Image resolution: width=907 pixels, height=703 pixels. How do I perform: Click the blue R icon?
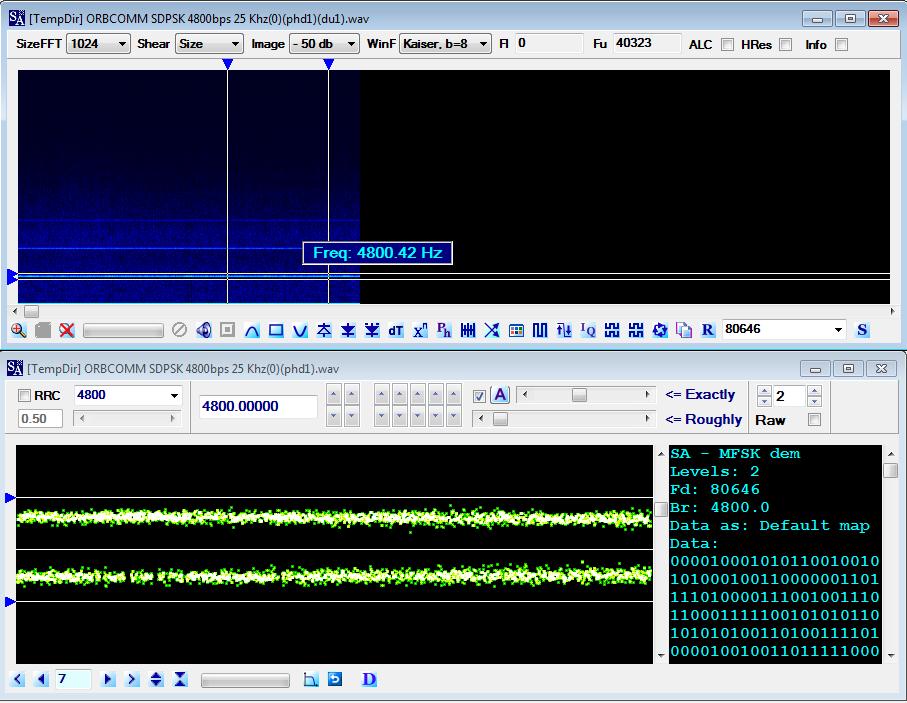click(708, 330)
